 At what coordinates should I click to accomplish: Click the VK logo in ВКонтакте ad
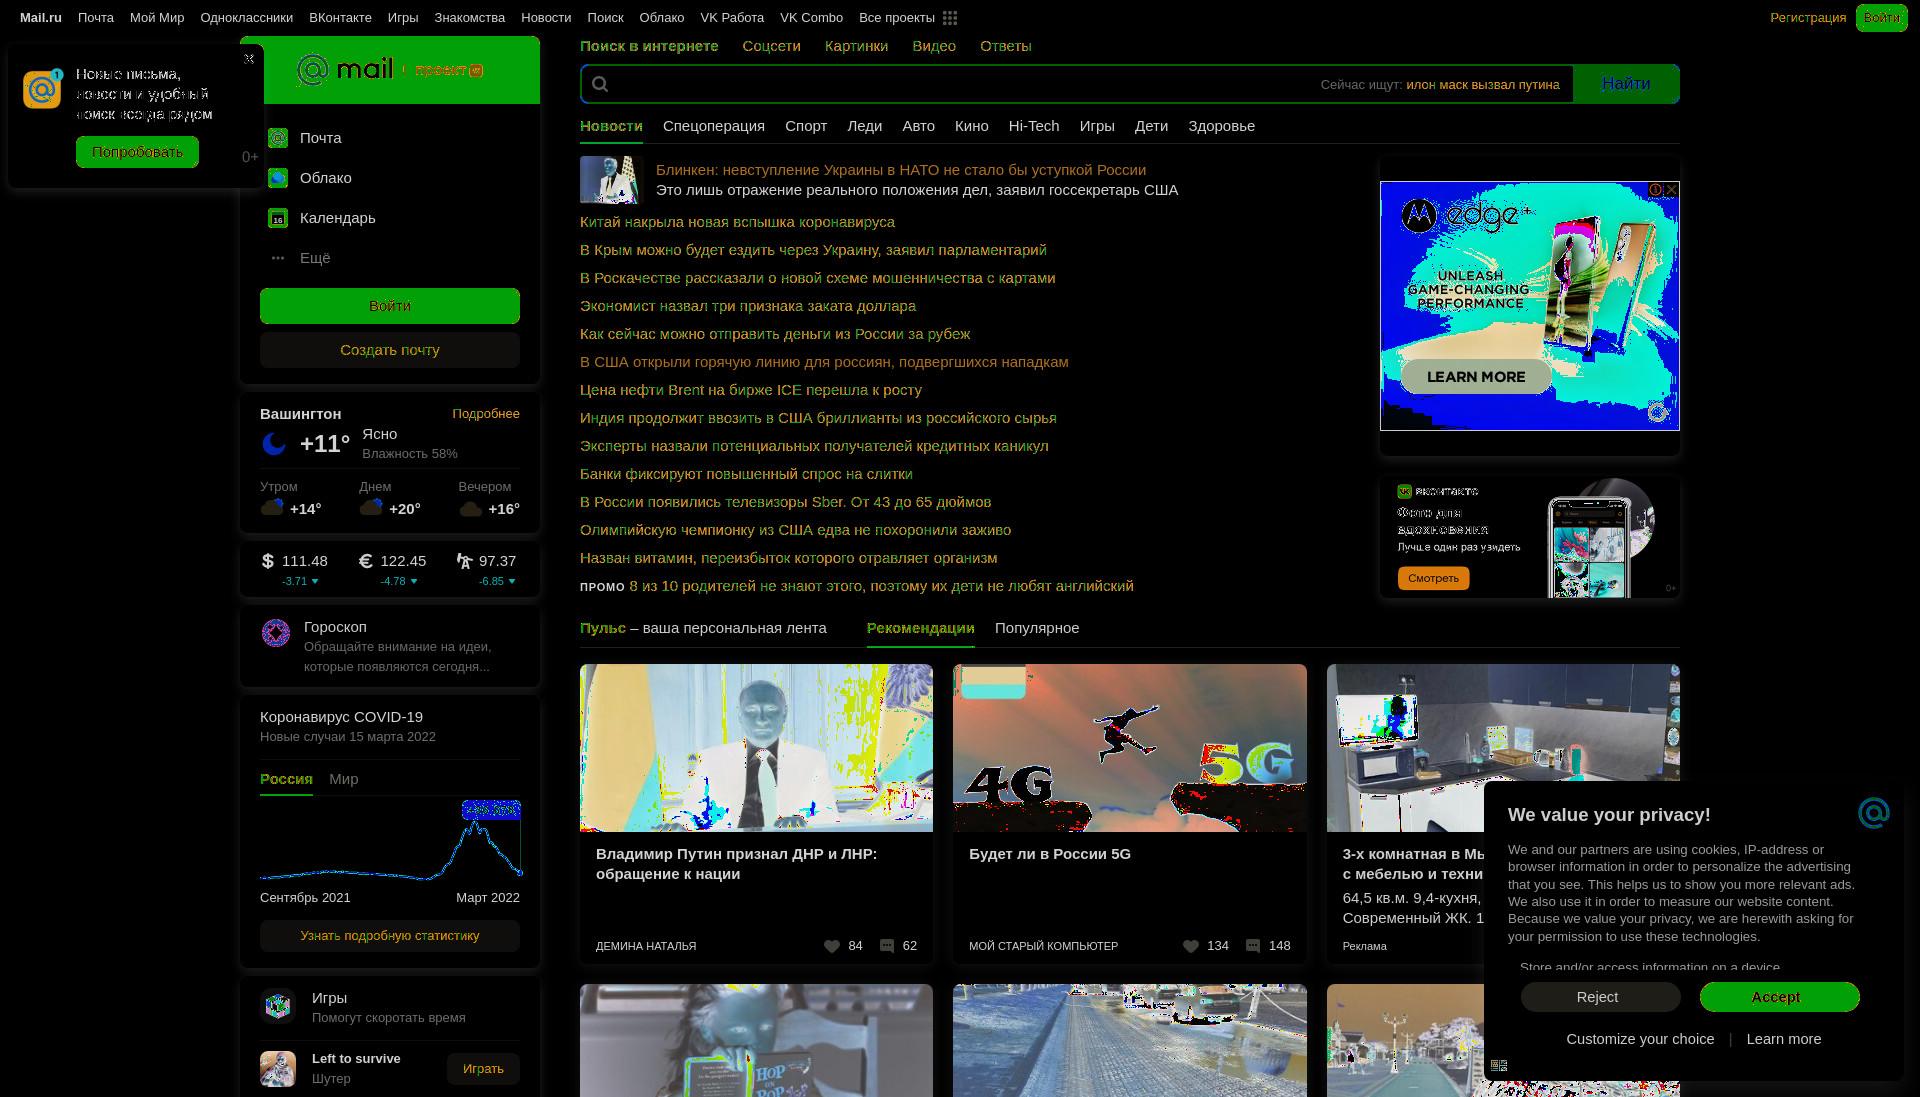pyautogui.click(x=1404, y=491)
